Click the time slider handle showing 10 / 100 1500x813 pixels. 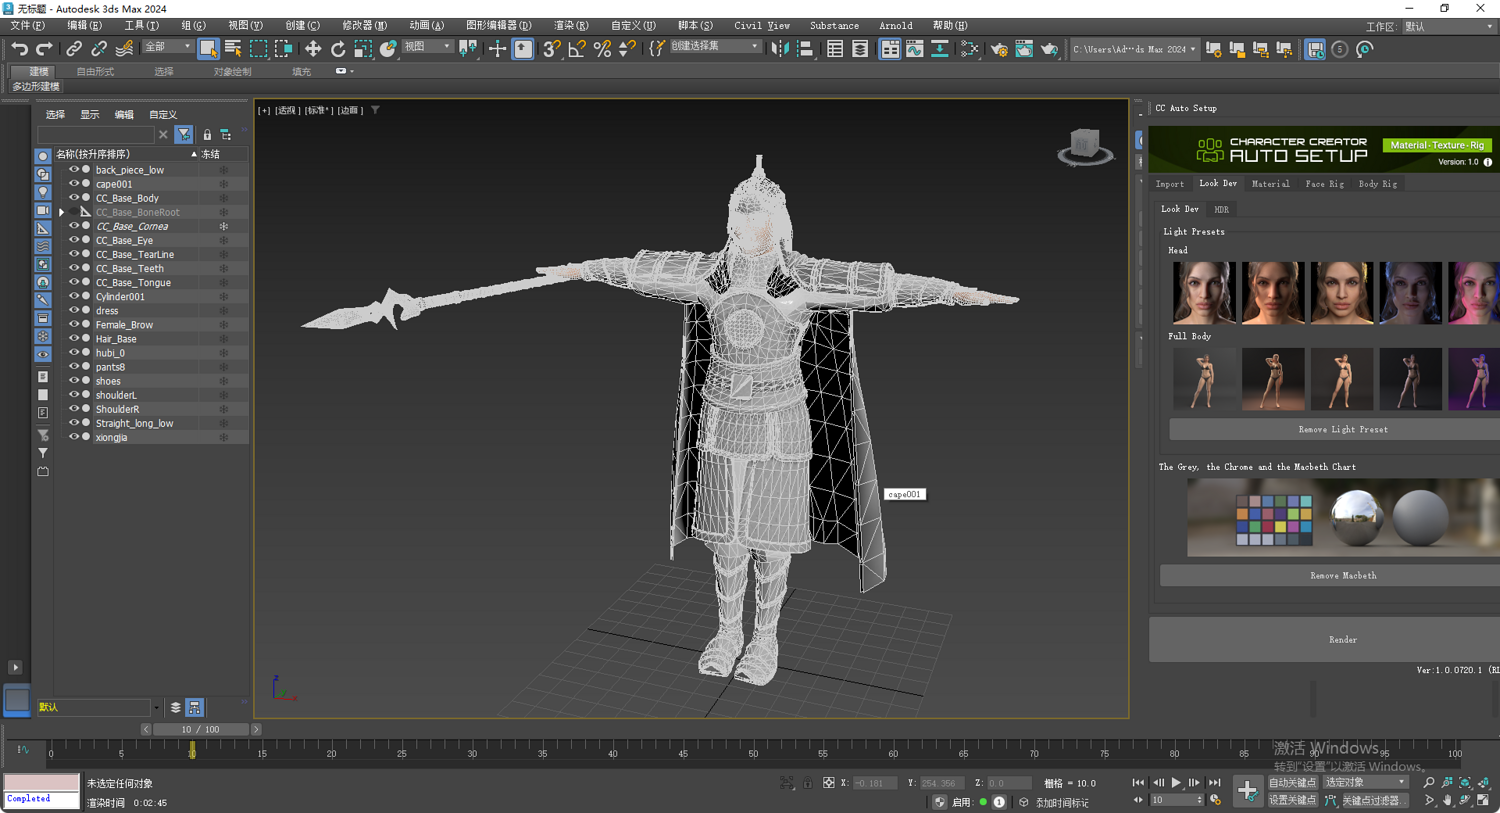(x=200, y=730)
